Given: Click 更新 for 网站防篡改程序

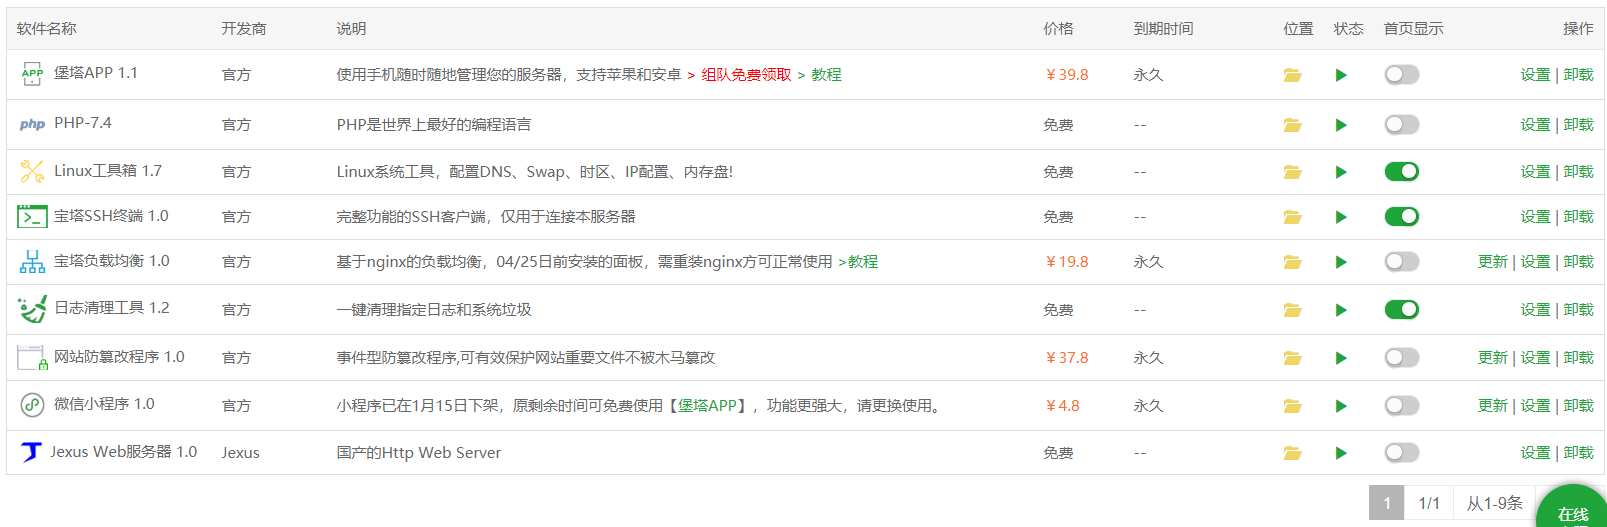Looking at the screenshot, I should (x=1492, y=358).
